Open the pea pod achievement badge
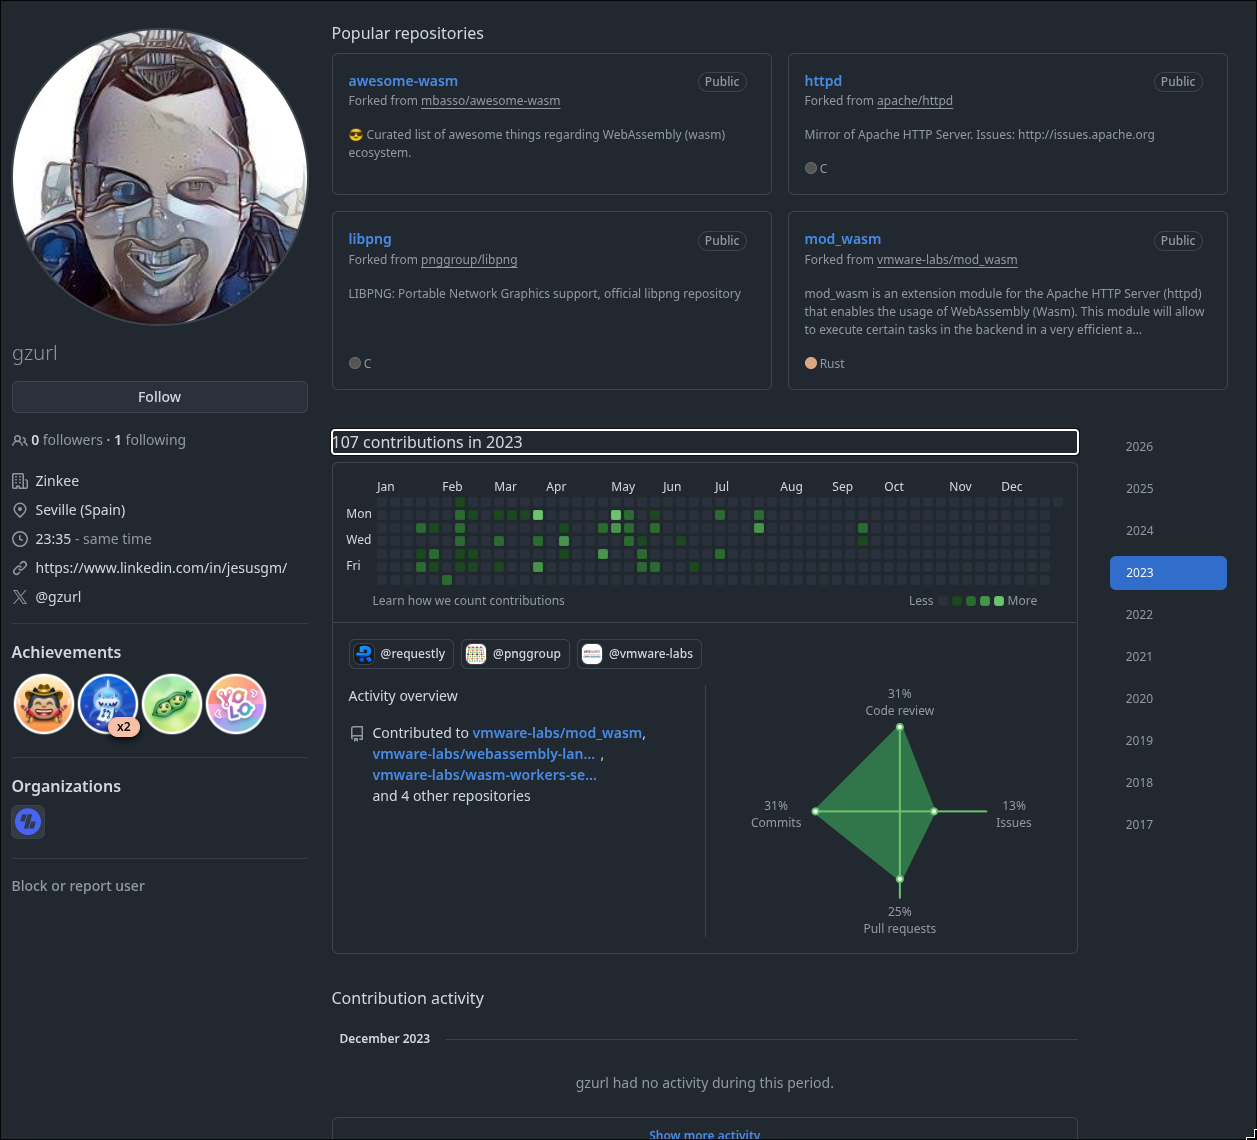 click(172, 704)
